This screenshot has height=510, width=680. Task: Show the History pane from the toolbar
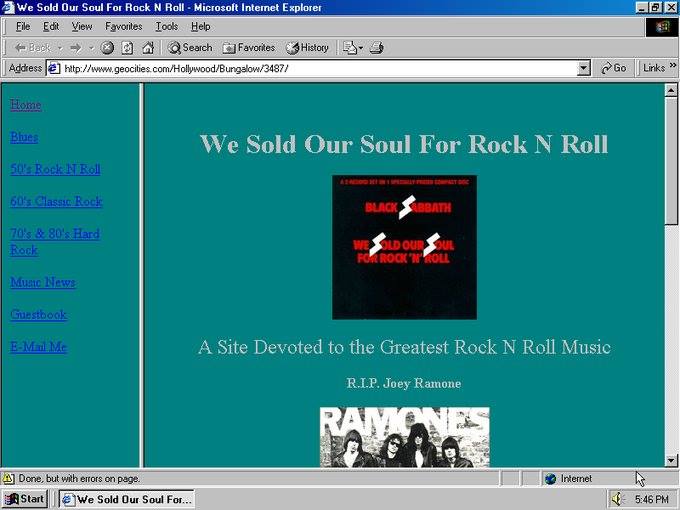pyautogui.click(x=307, y=47)
